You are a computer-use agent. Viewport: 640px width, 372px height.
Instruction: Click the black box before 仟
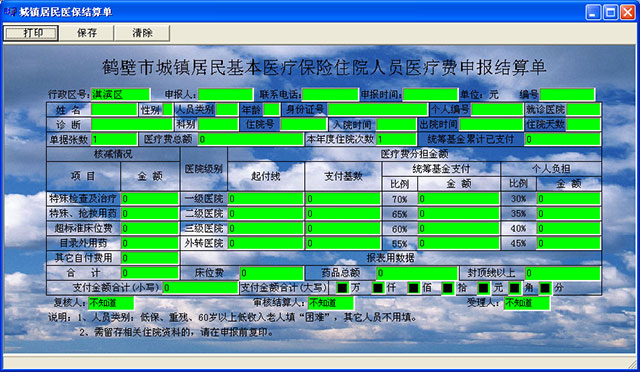(x=378, y=288)
